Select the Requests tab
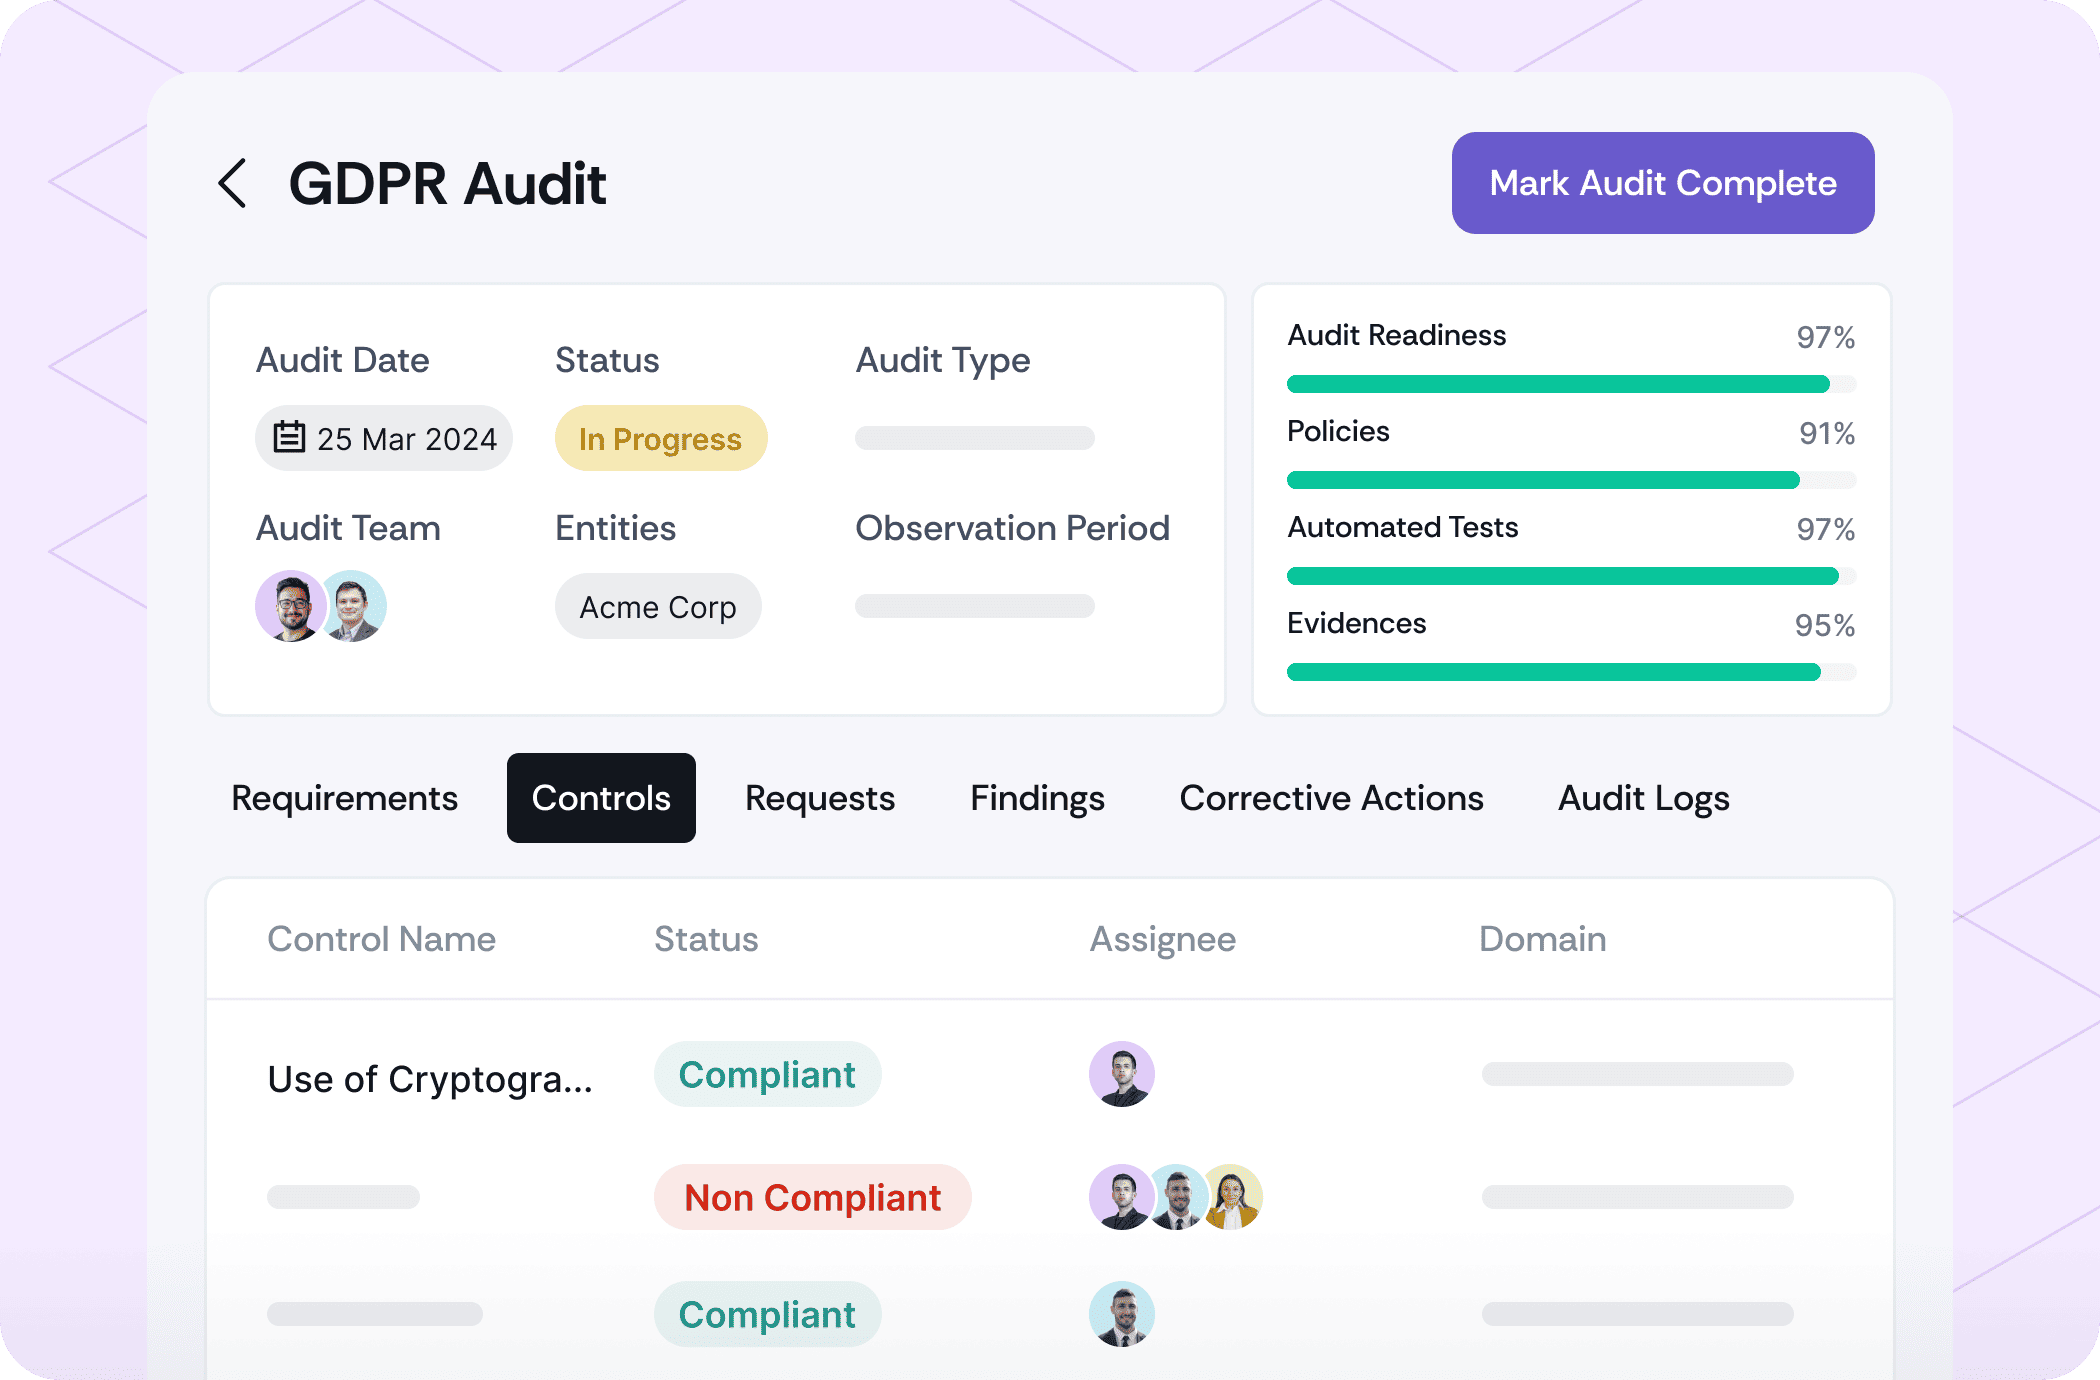Screen dimensions: 2100x1380 (819, 798)
